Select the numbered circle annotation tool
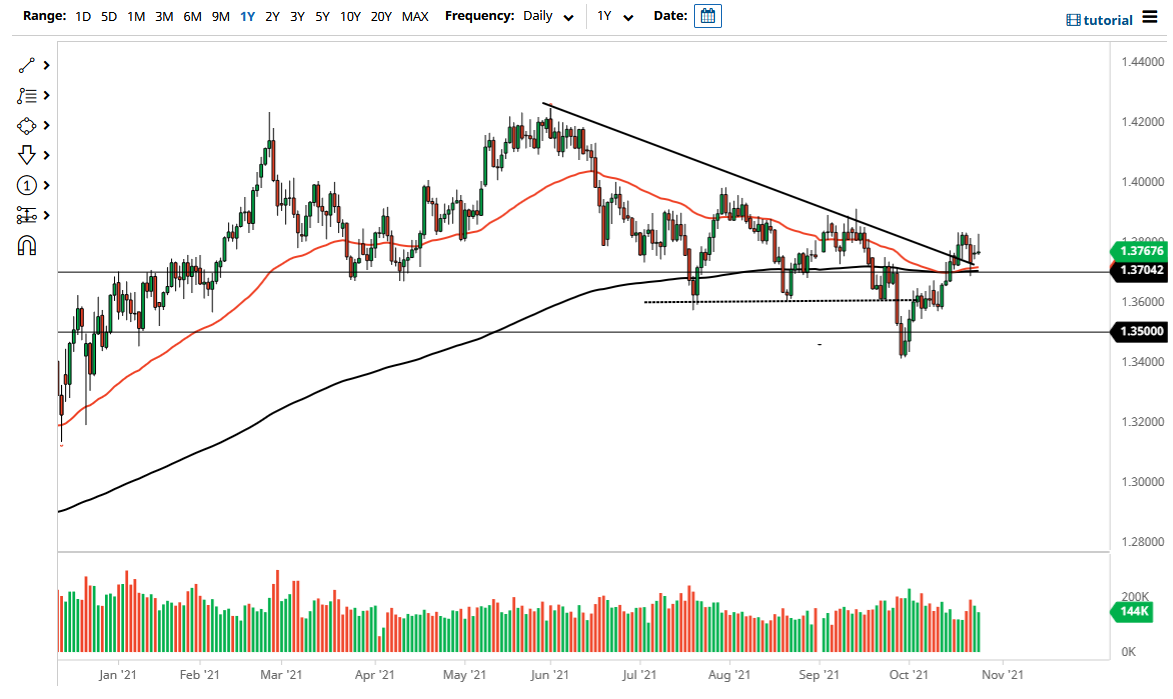Image resolution: width=1173 pixels, height=699 pixels. point(28,185)
